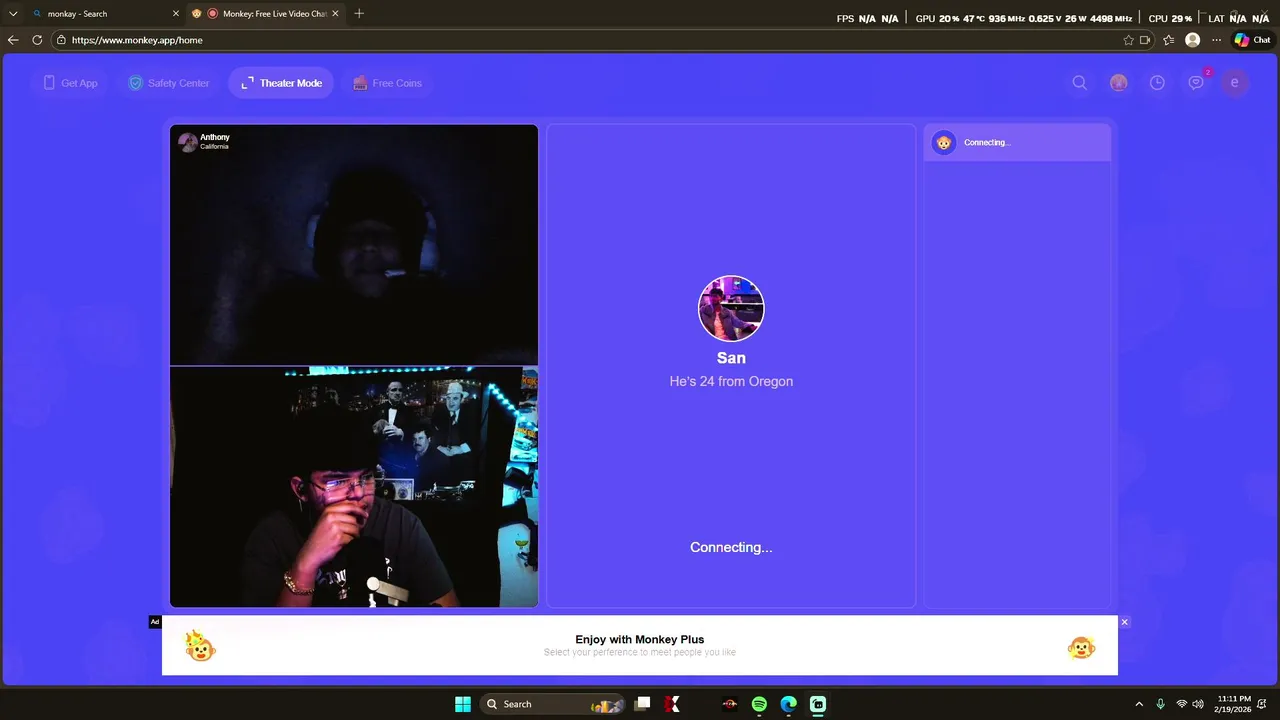Open the red K app on taskbar

pos(672,704)
